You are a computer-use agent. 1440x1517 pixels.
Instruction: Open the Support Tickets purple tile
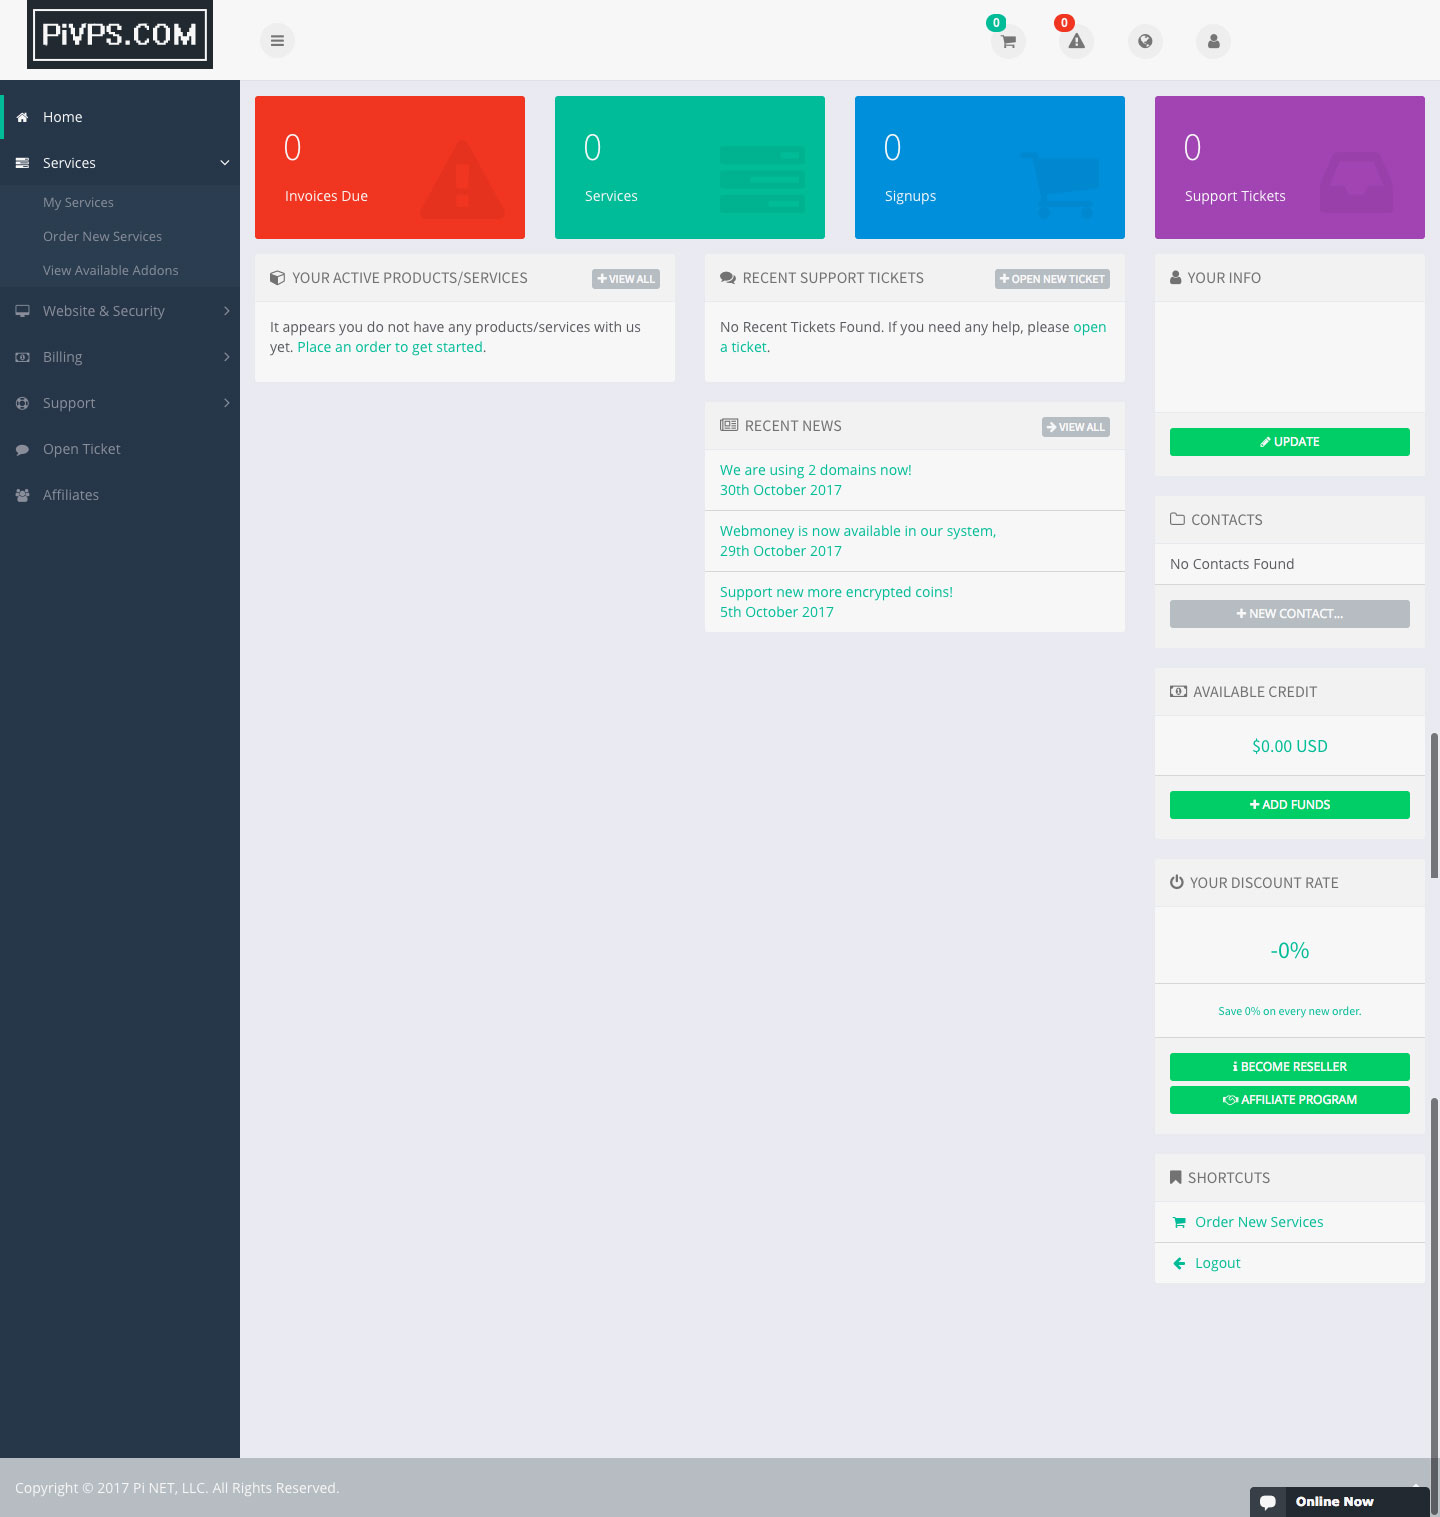coord(1290,167)
